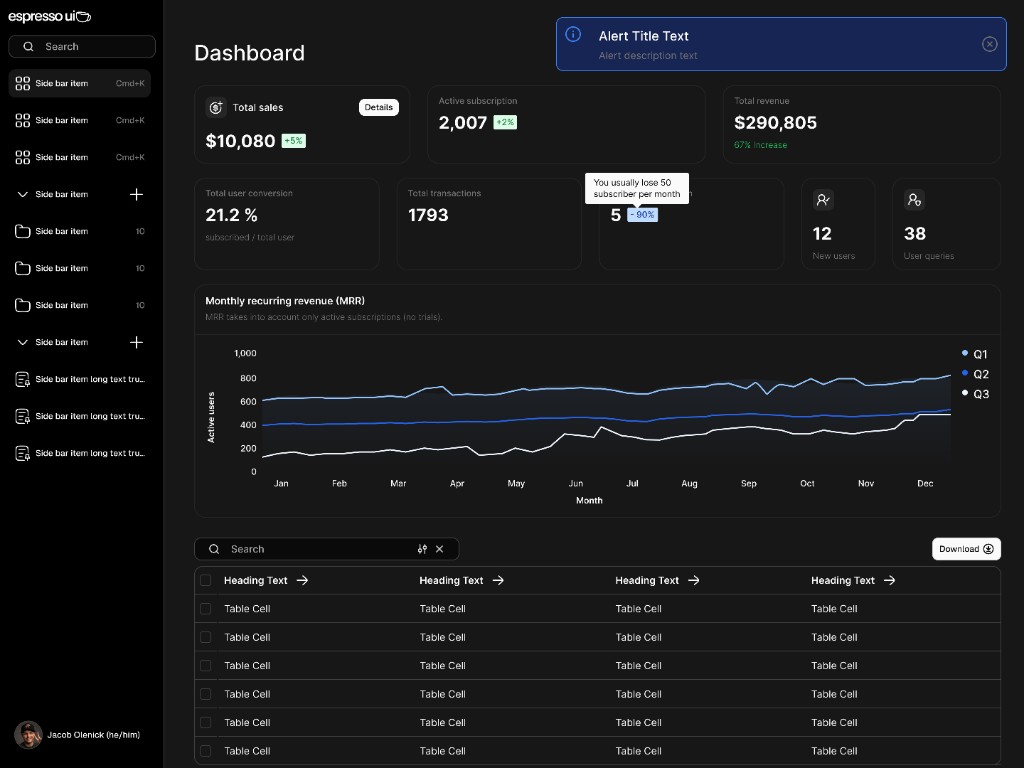
Task: Dismiss the Alert Title Text banner
Action: [x=989, y=44]
